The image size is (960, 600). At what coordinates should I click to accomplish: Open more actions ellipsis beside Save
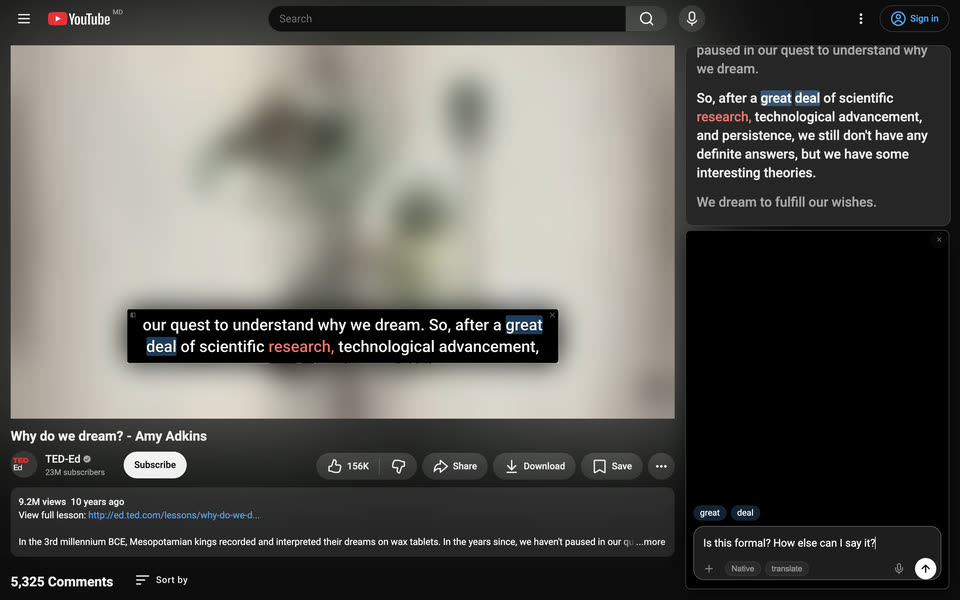click(x=661, y=467)
